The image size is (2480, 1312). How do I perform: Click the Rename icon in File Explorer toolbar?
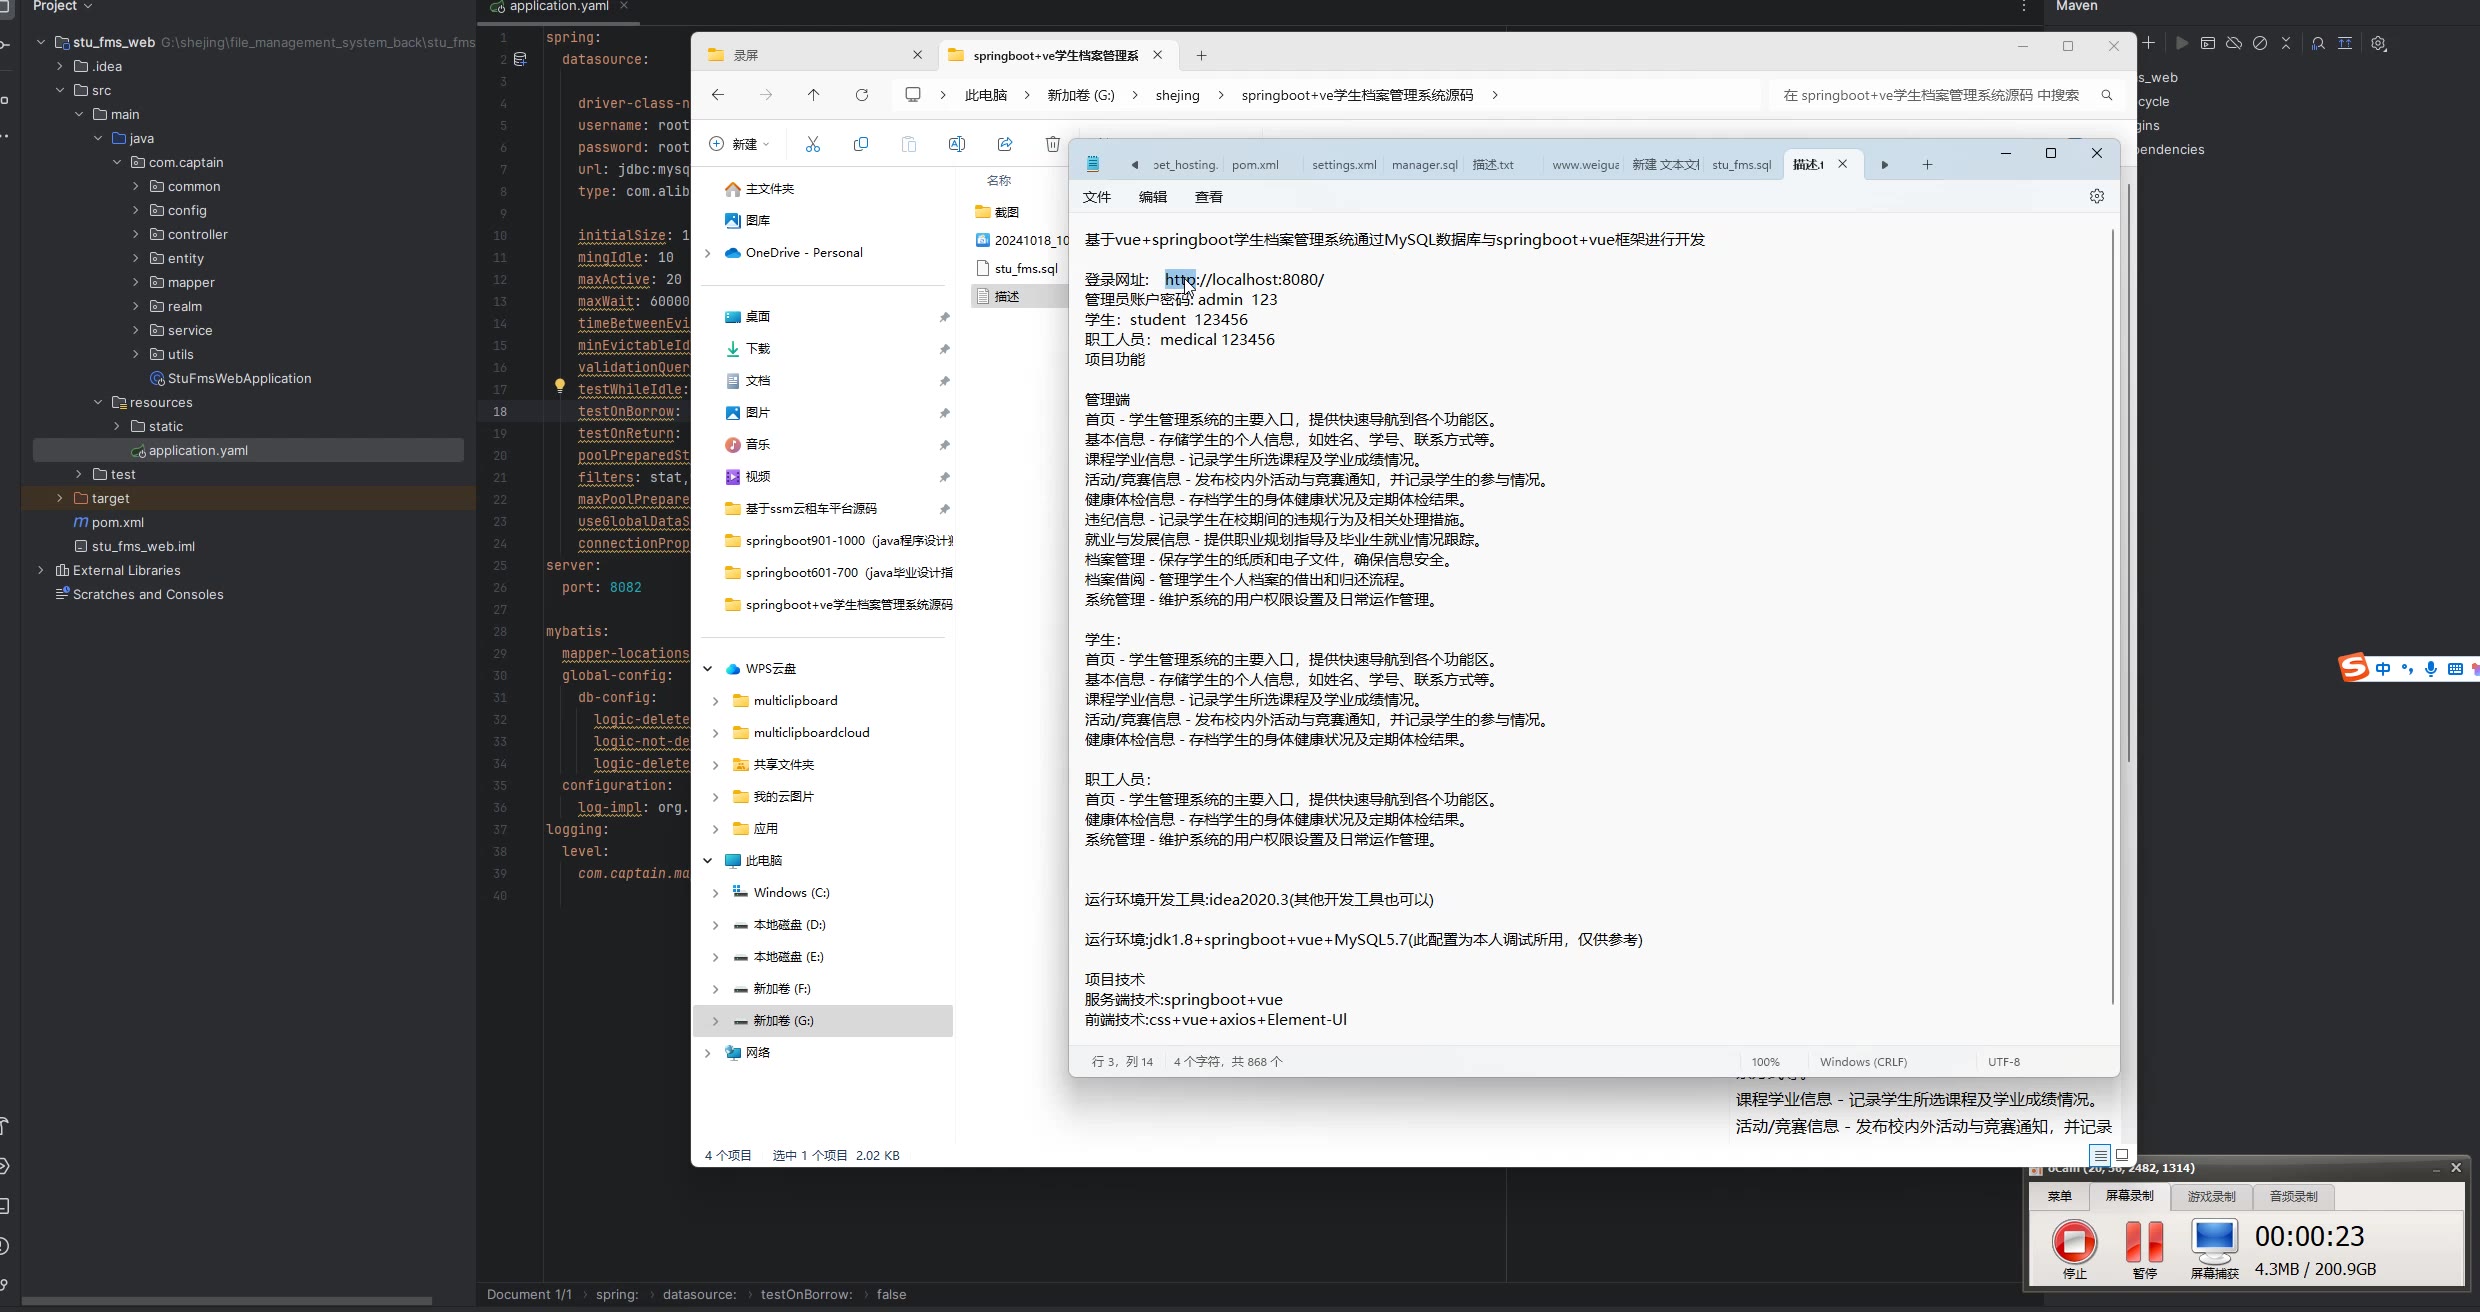tap(956, 144)
